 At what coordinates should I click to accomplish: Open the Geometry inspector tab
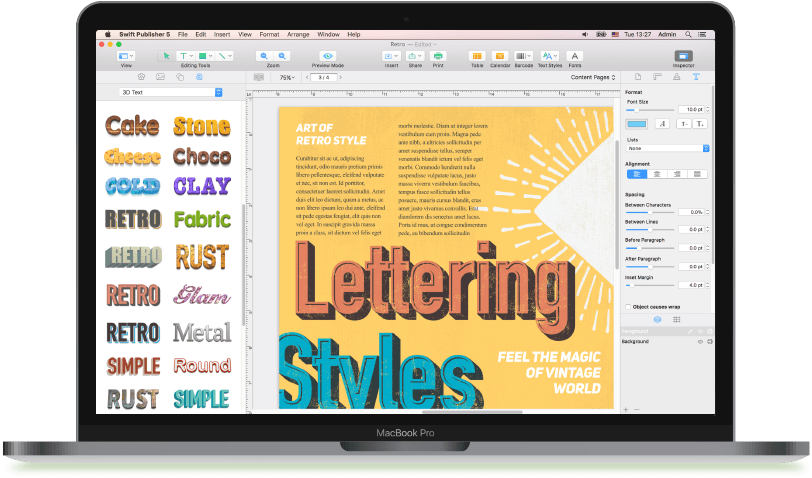coord(657,77)
